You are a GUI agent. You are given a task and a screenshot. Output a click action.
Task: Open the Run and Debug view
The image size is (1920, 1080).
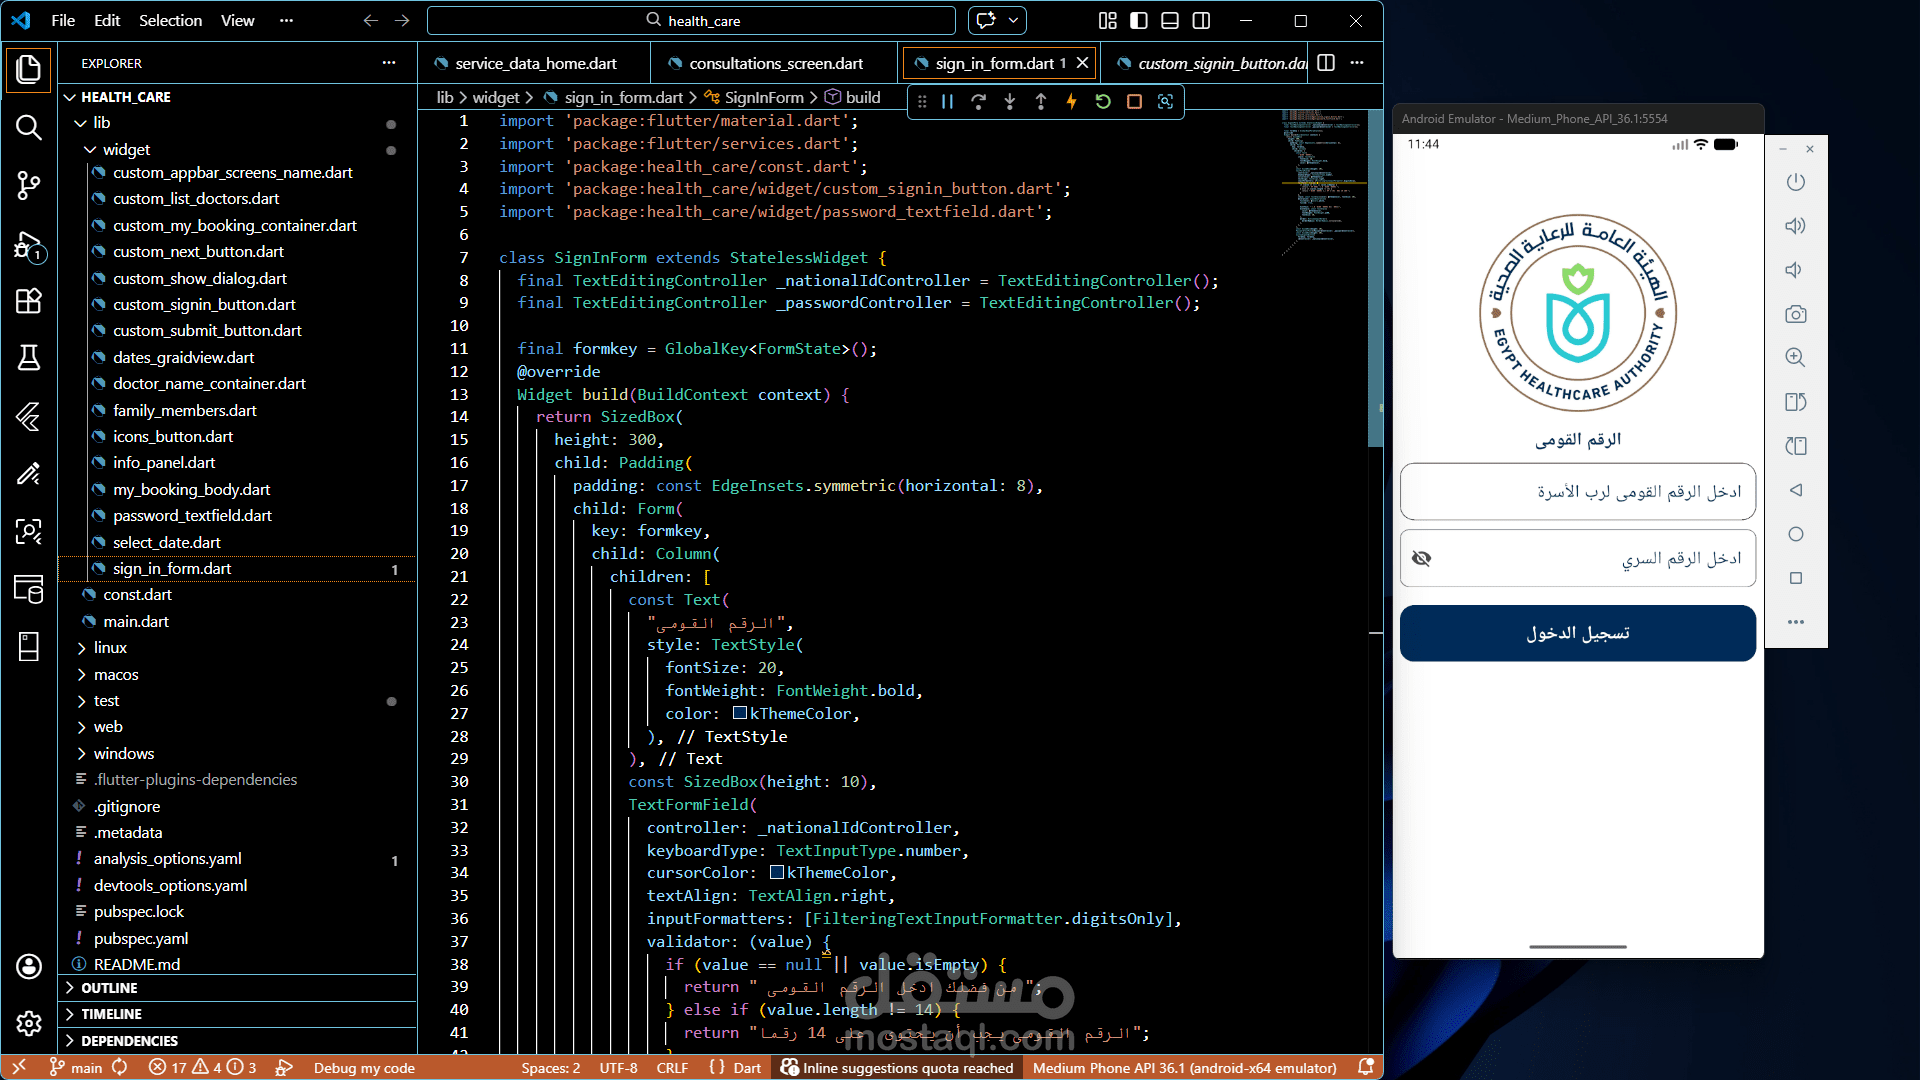[x=28, y=245]
